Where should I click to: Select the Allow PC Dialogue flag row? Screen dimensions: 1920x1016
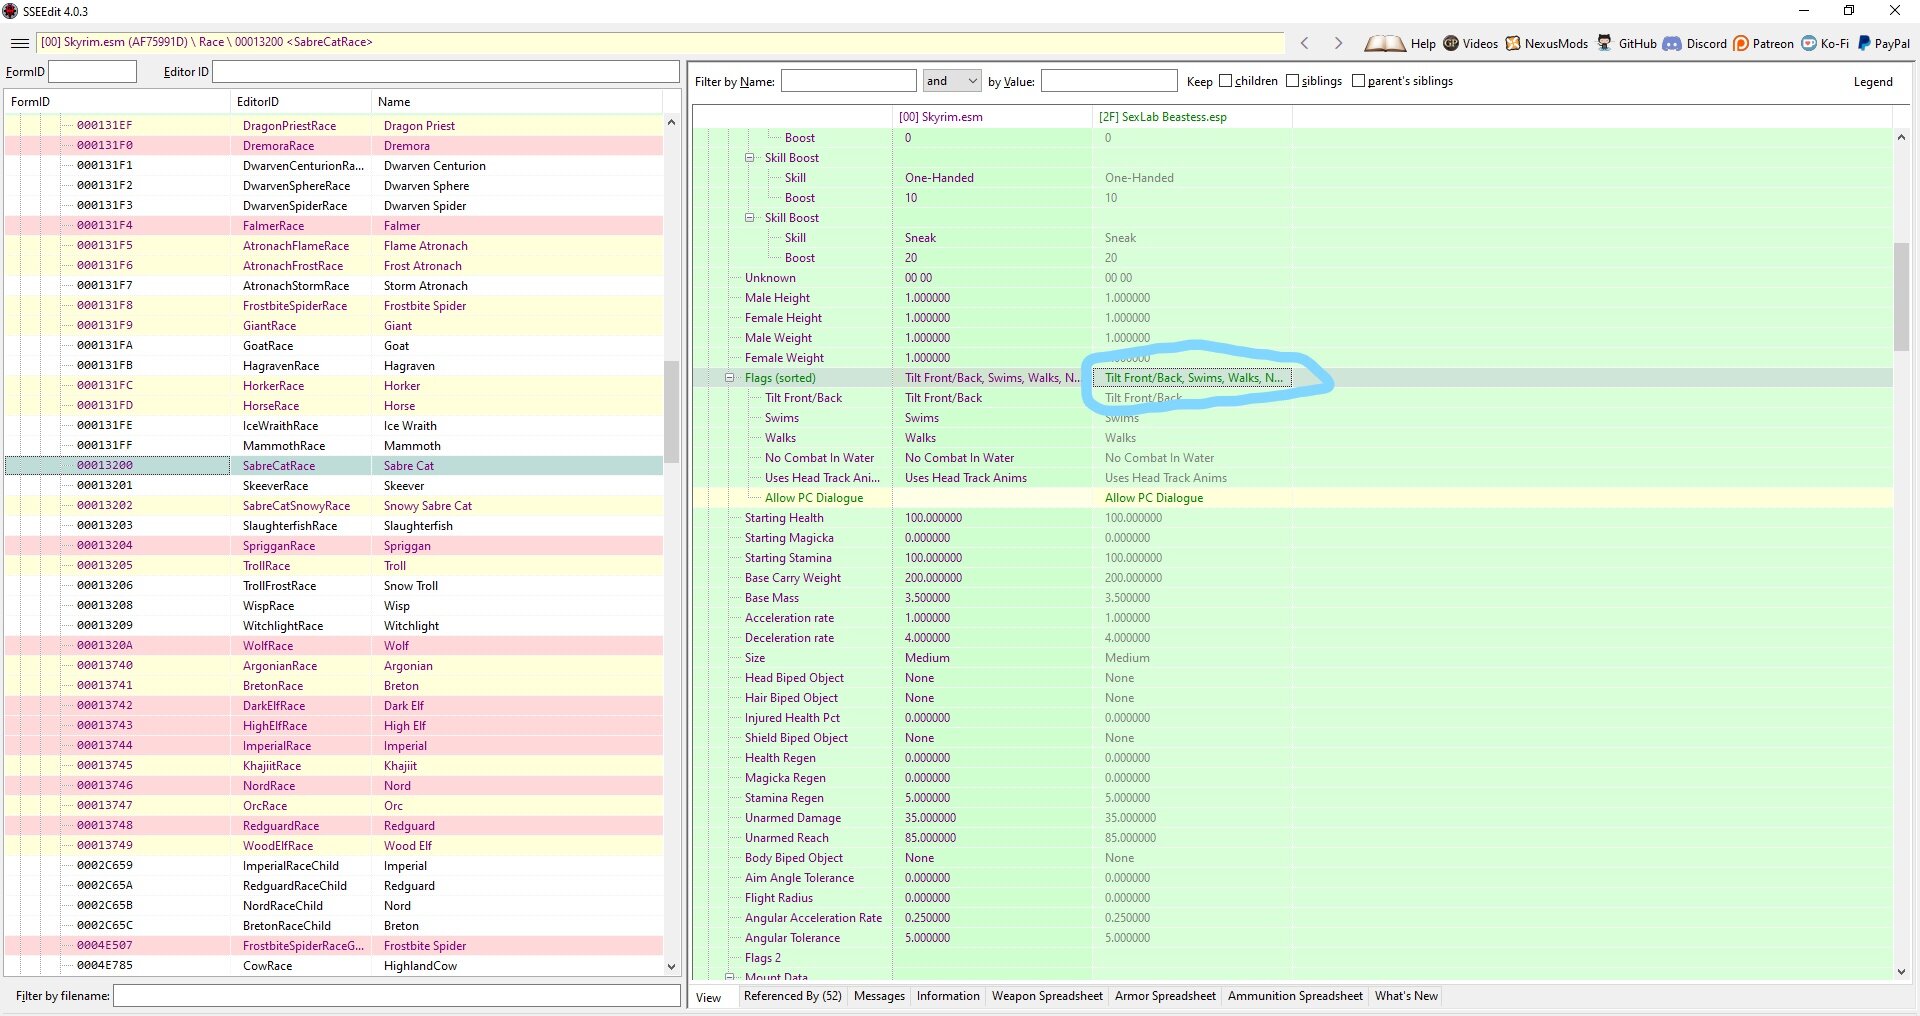coord(1292,498)
